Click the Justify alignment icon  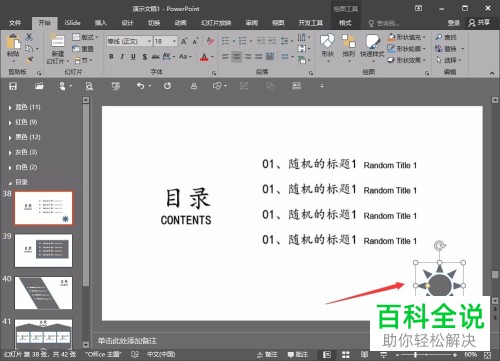[259, 57]
